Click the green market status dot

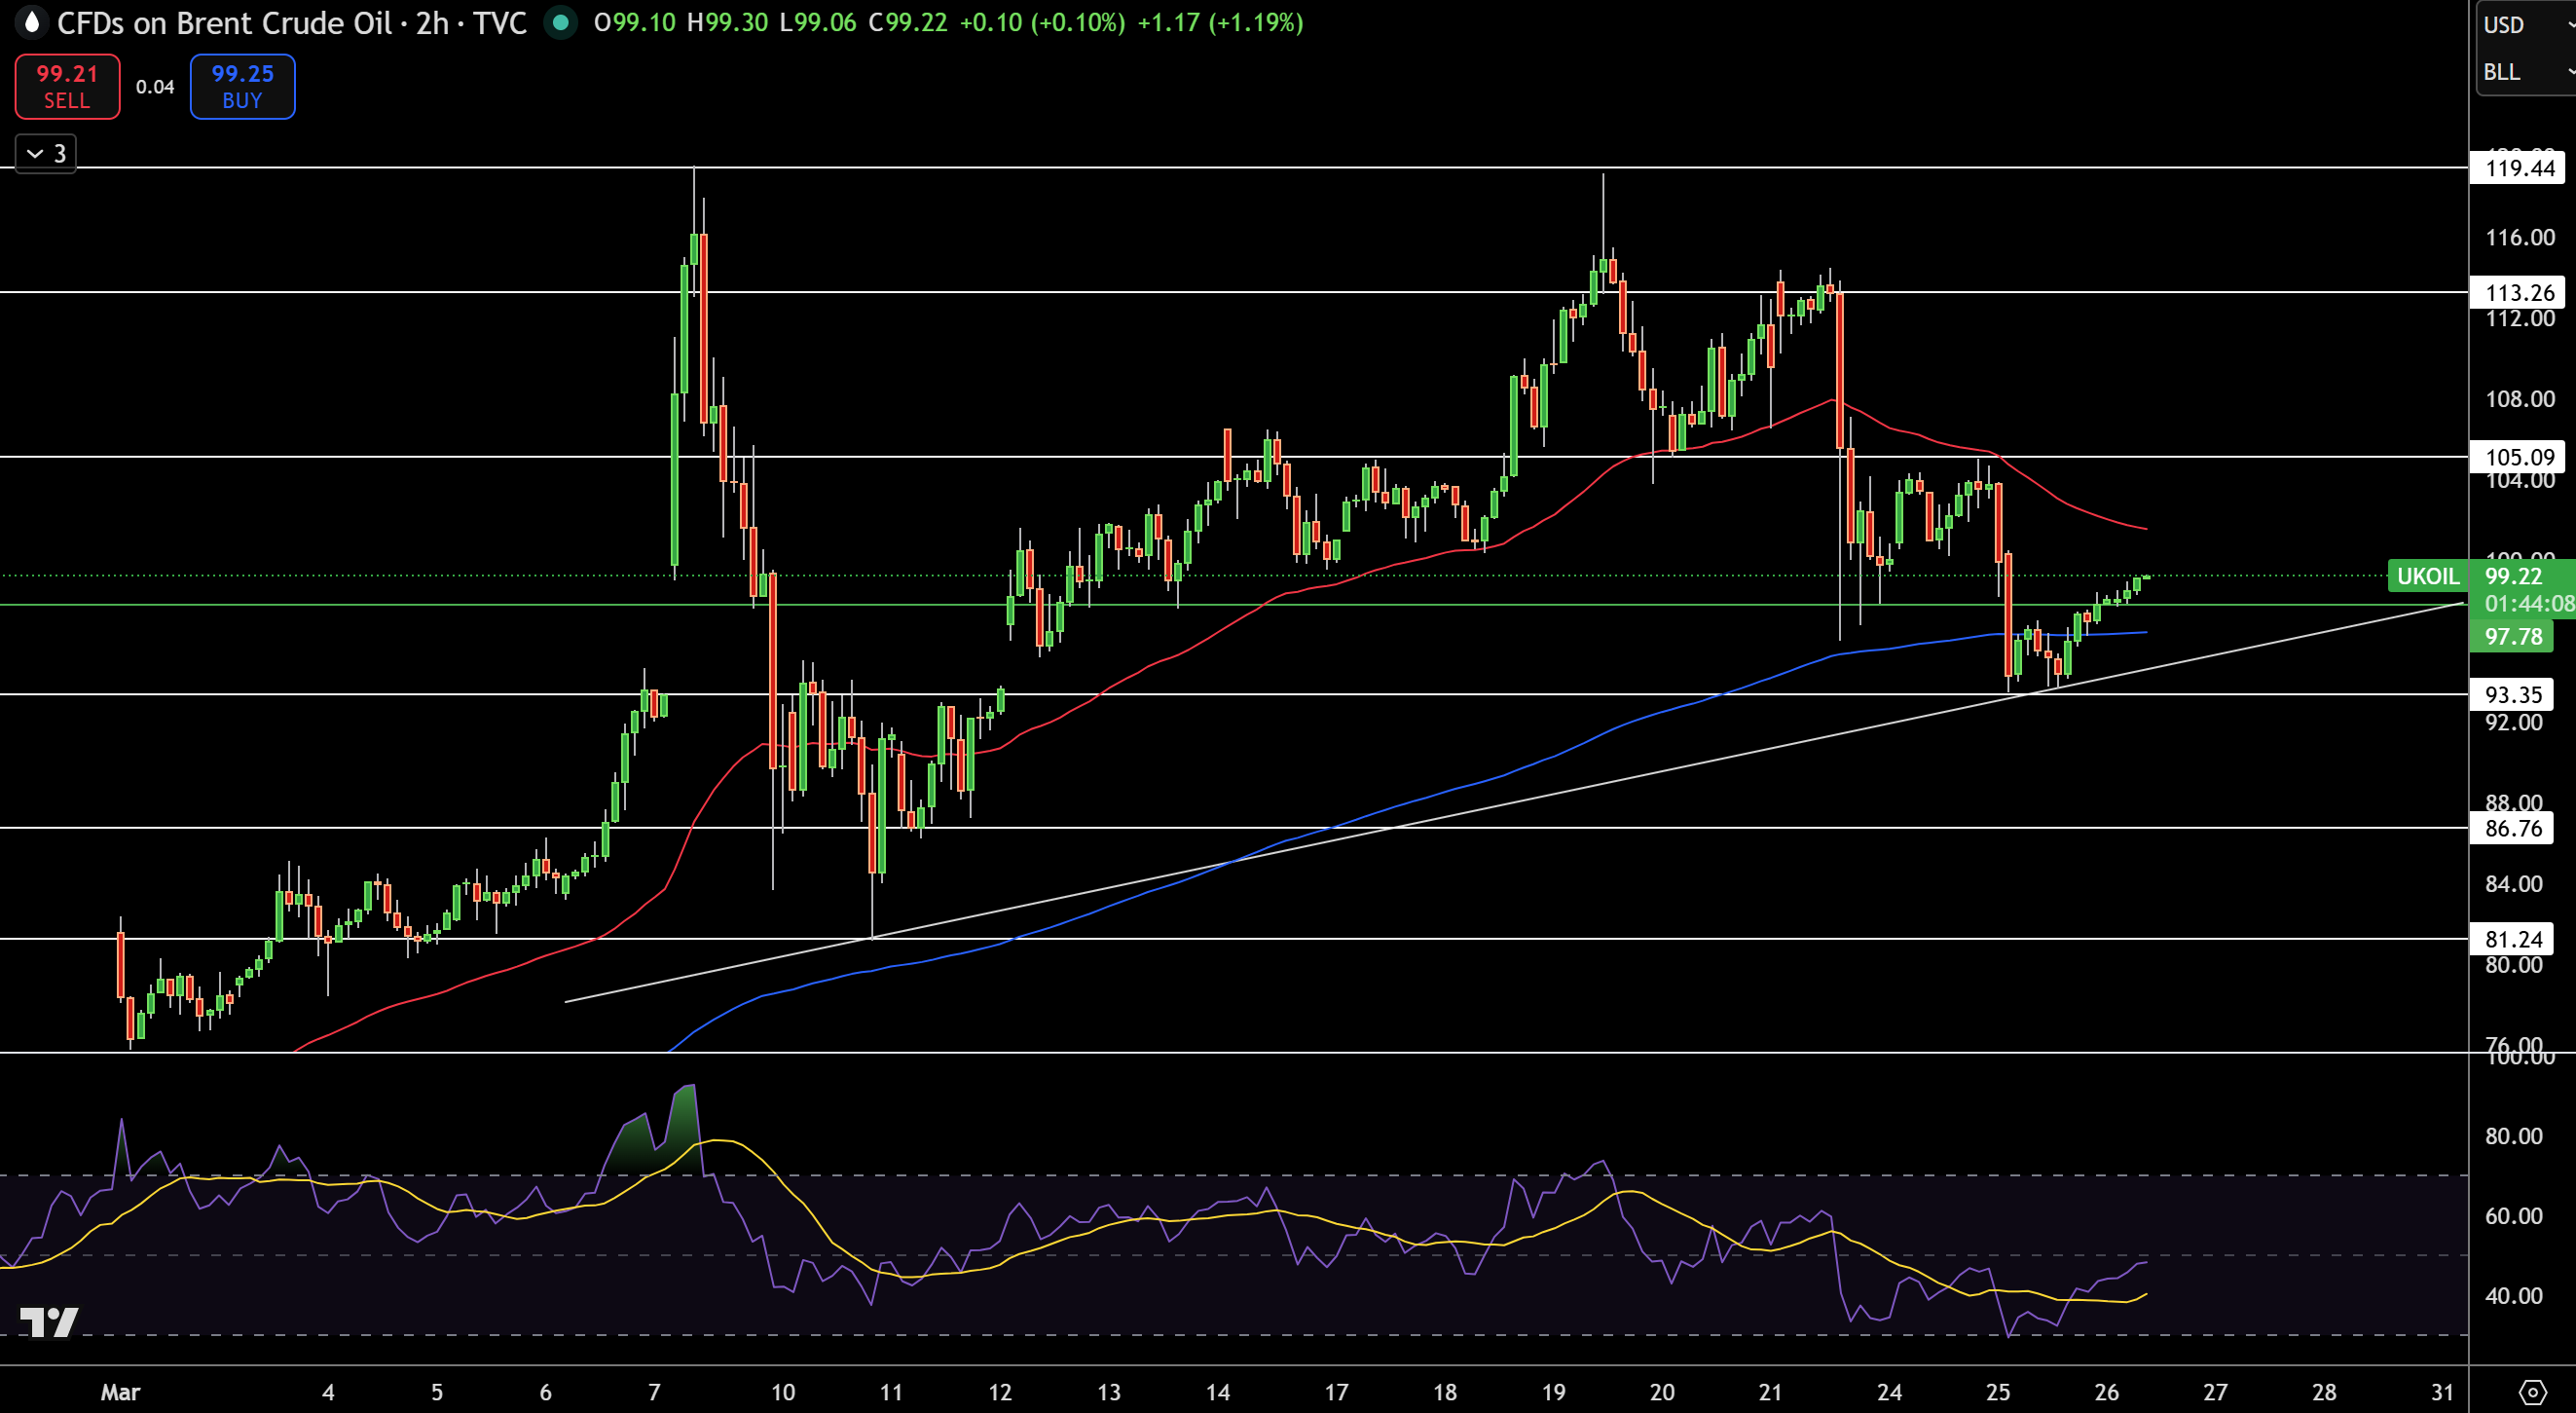click(x=561, y=22)
